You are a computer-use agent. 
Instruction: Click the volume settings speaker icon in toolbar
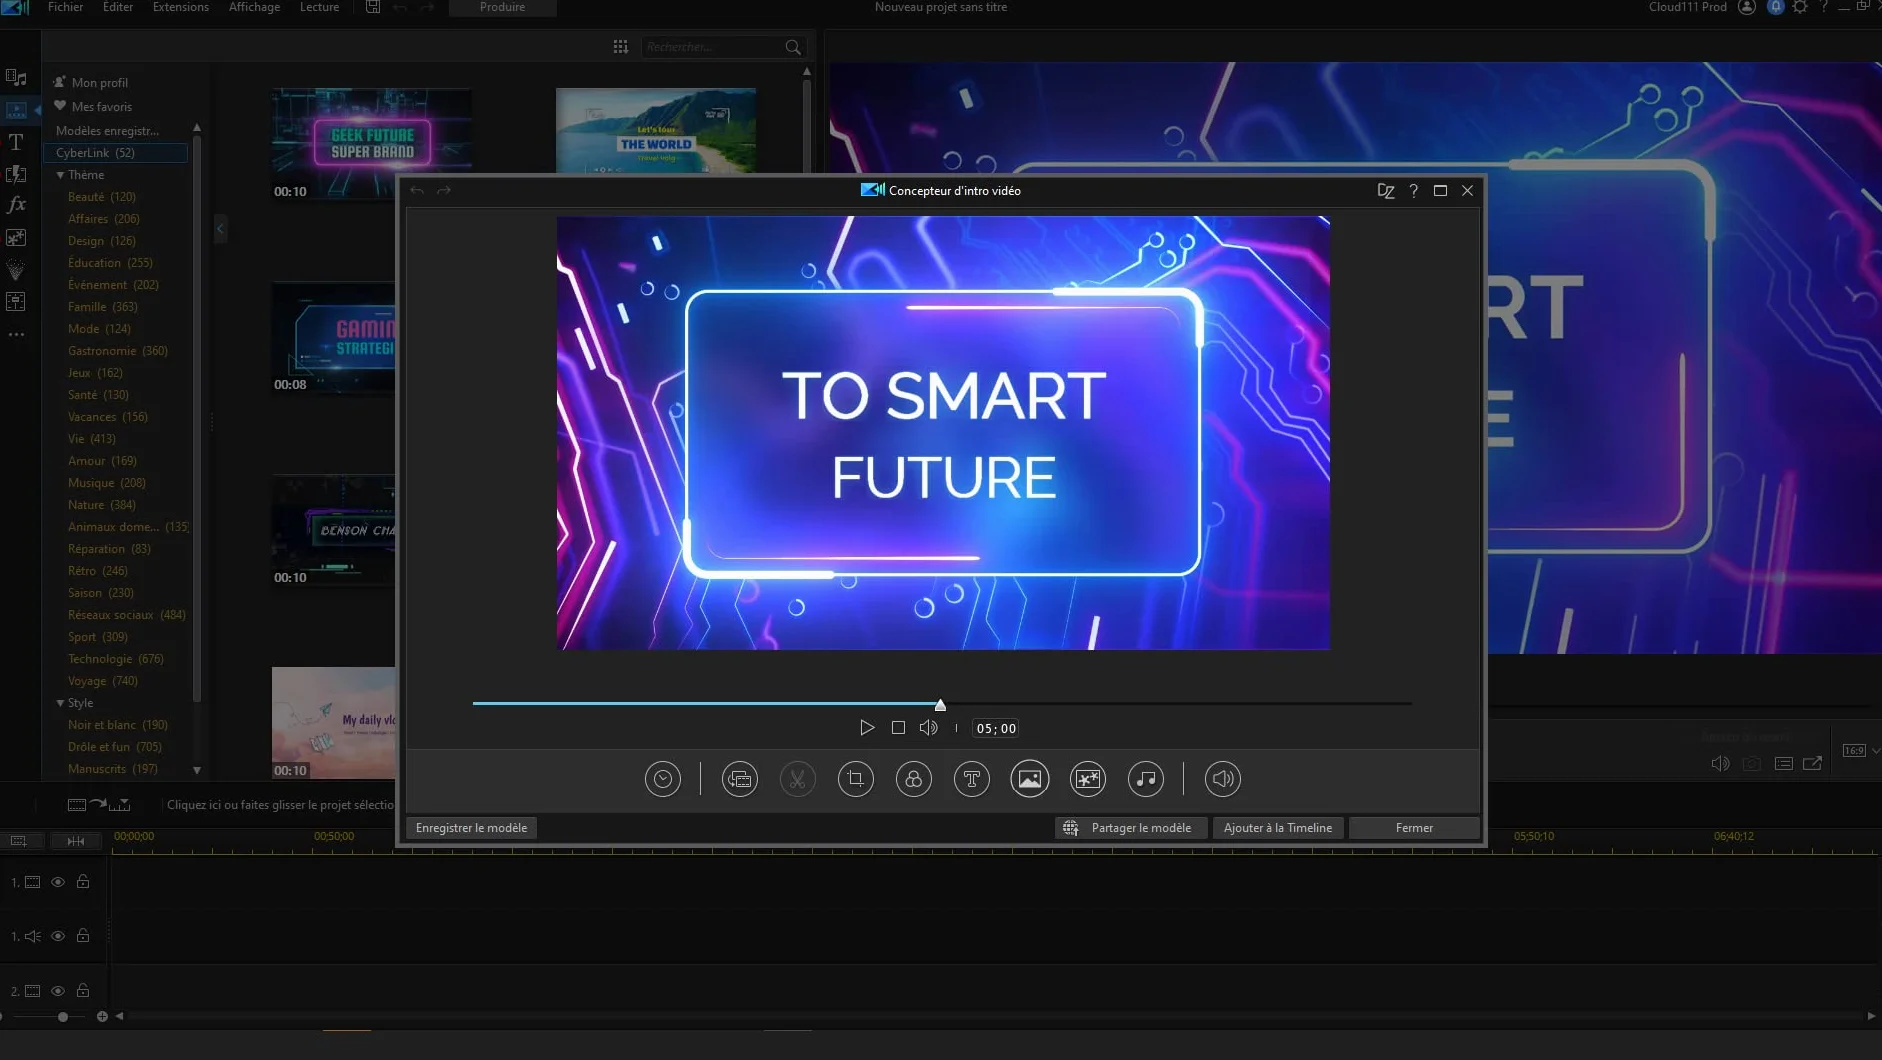point(1222,779)
